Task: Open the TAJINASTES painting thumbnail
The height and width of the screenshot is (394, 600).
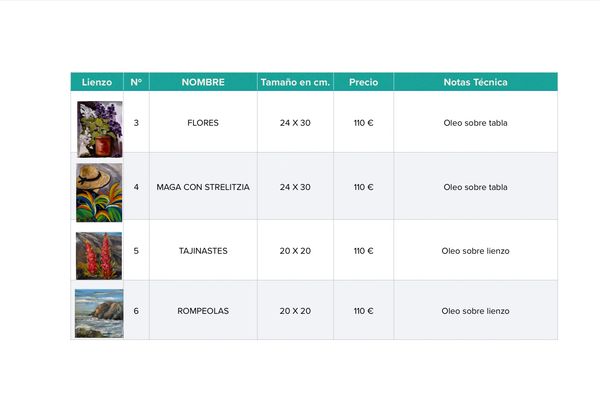Action: click(x=99, y=256)
